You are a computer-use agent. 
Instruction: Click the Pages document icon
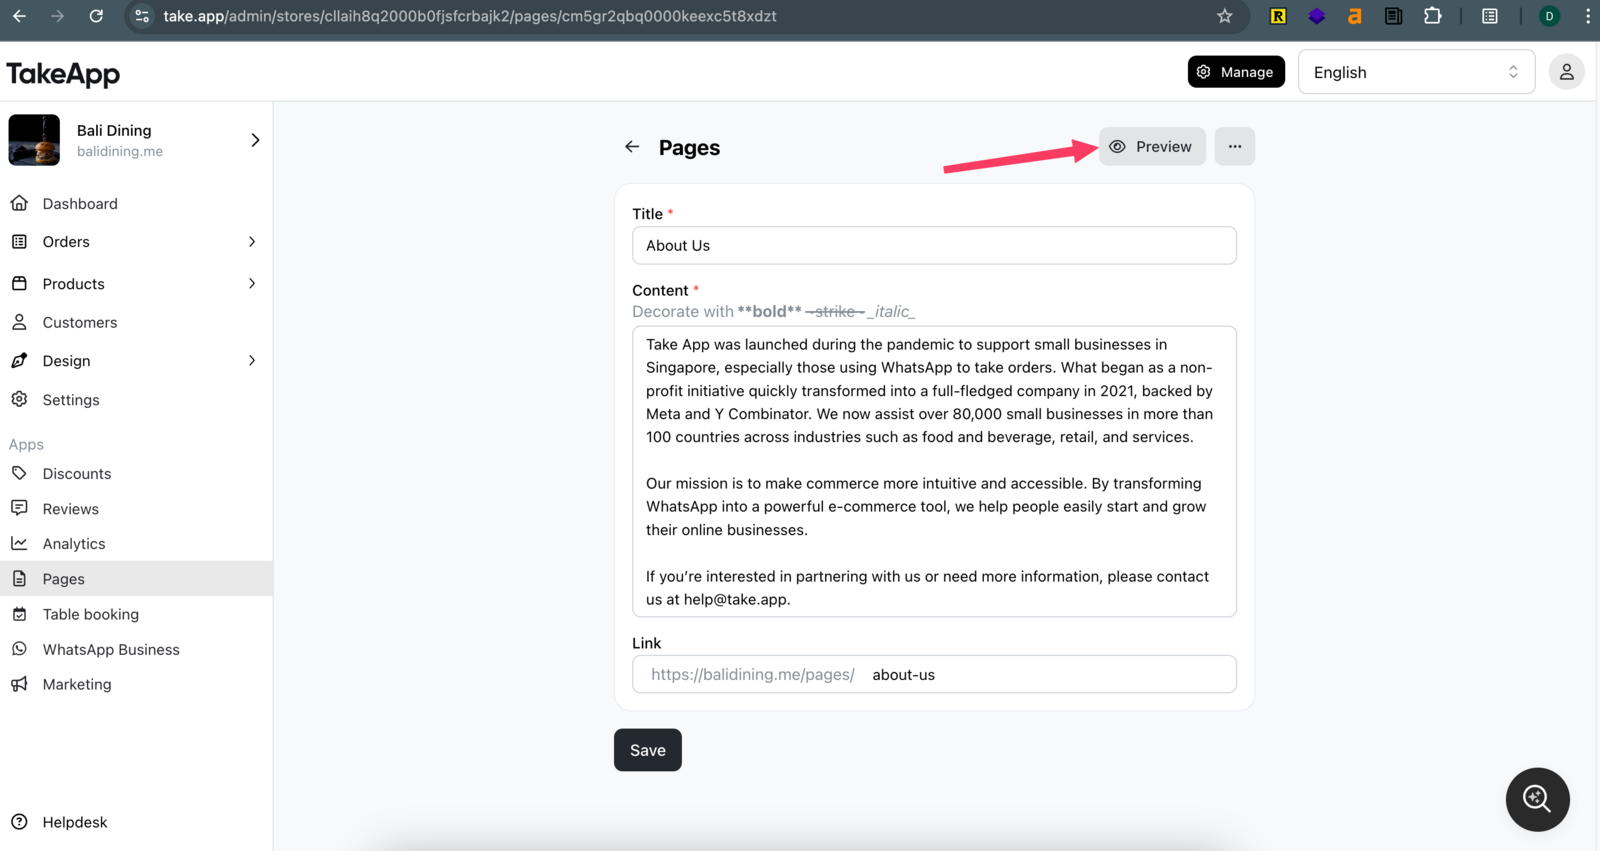[x=19, y=578]
